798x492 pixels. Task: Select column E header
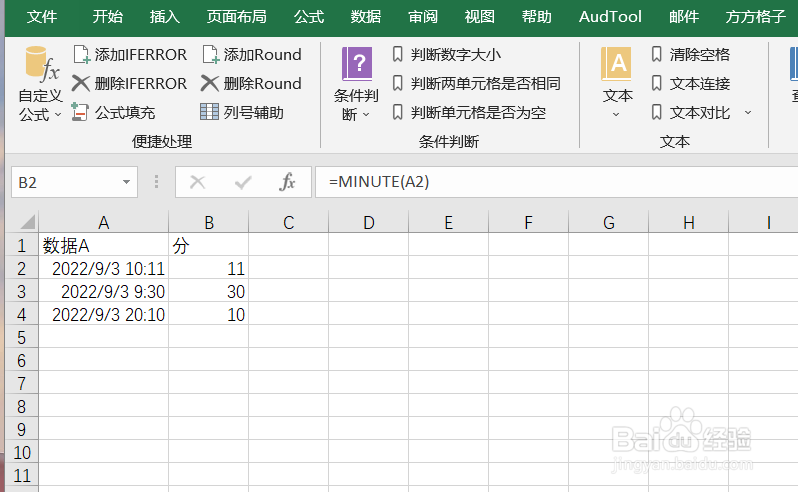pos(448,222)
